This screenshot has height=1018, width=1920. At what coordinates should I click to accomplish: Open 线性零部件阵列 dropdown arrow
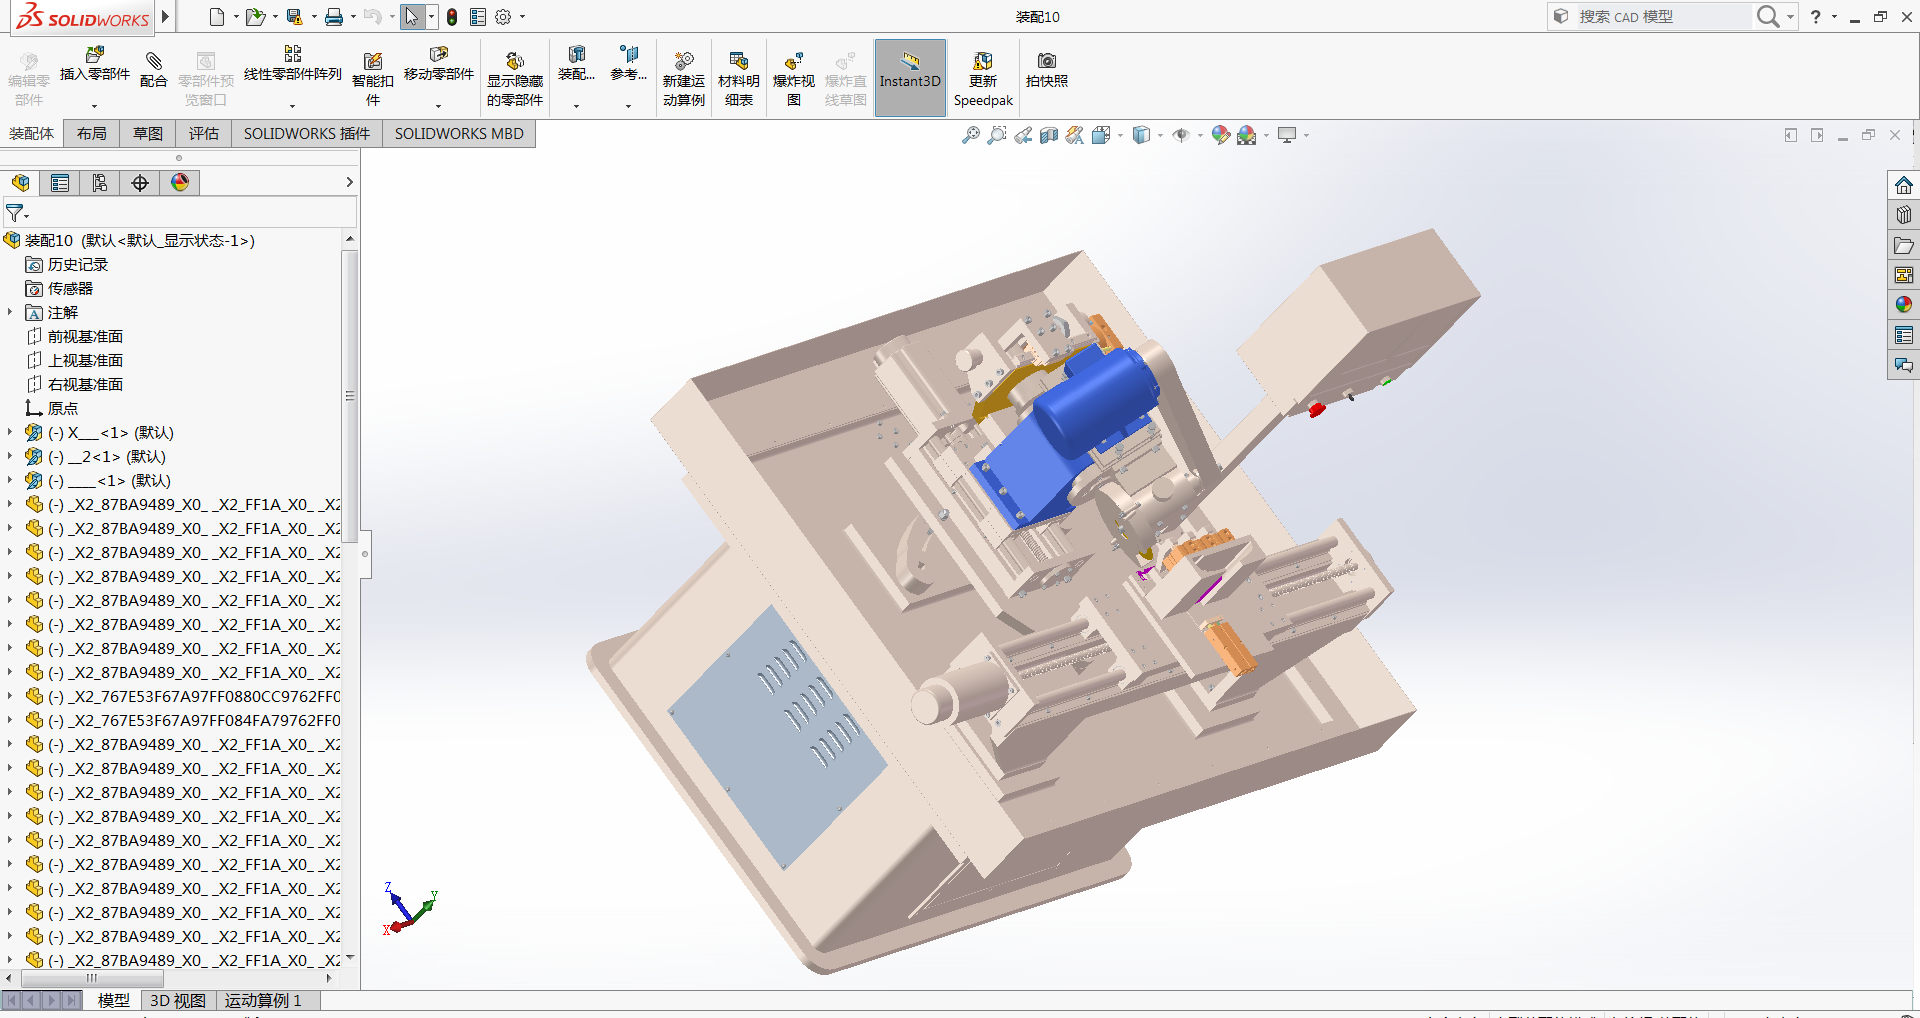[293, 106]
